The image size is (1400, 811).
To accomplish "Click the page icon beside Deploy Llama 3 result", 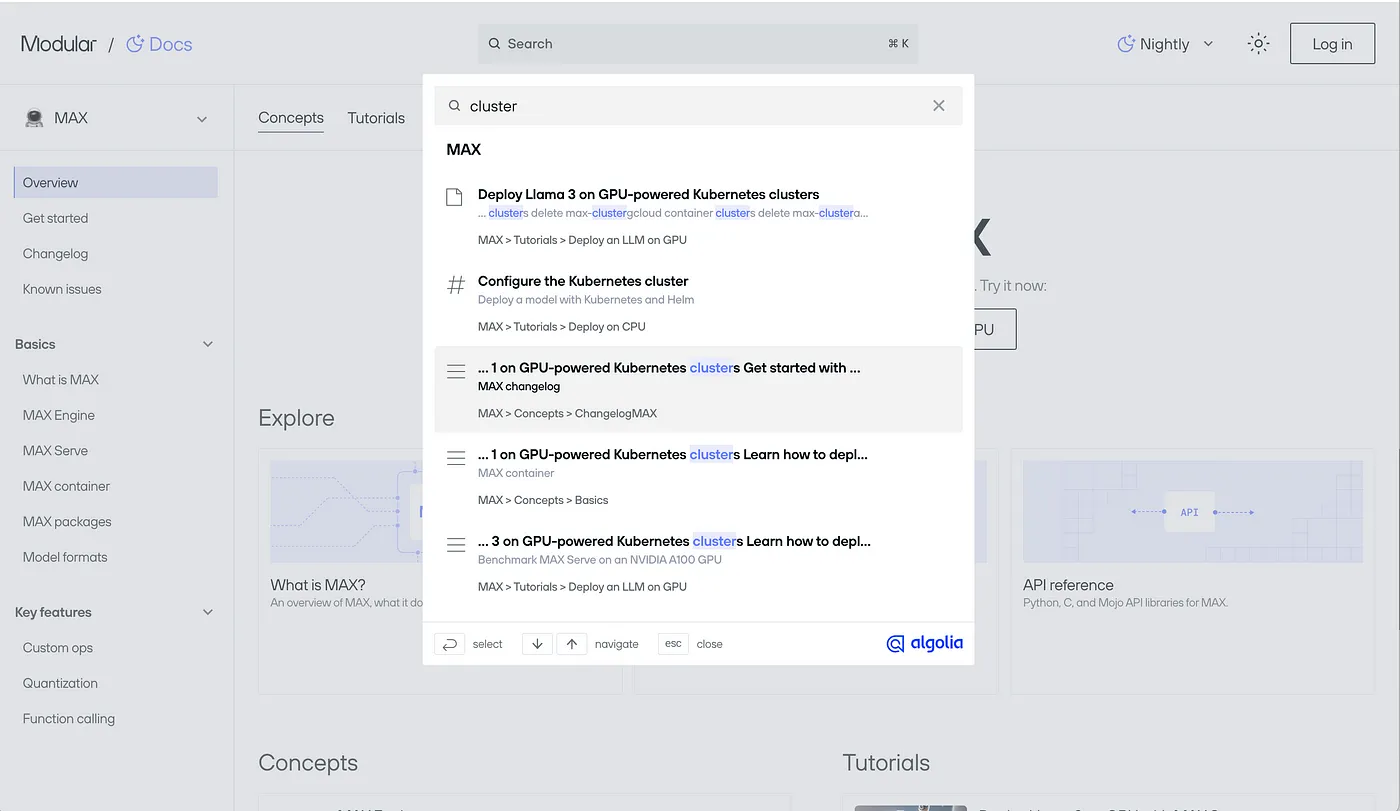I will point(454,197).
